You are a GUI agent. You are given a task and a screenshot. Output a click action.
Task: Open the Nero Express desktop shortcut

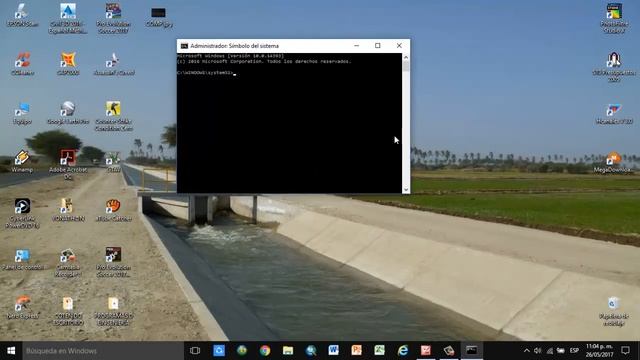pos(22,307)
